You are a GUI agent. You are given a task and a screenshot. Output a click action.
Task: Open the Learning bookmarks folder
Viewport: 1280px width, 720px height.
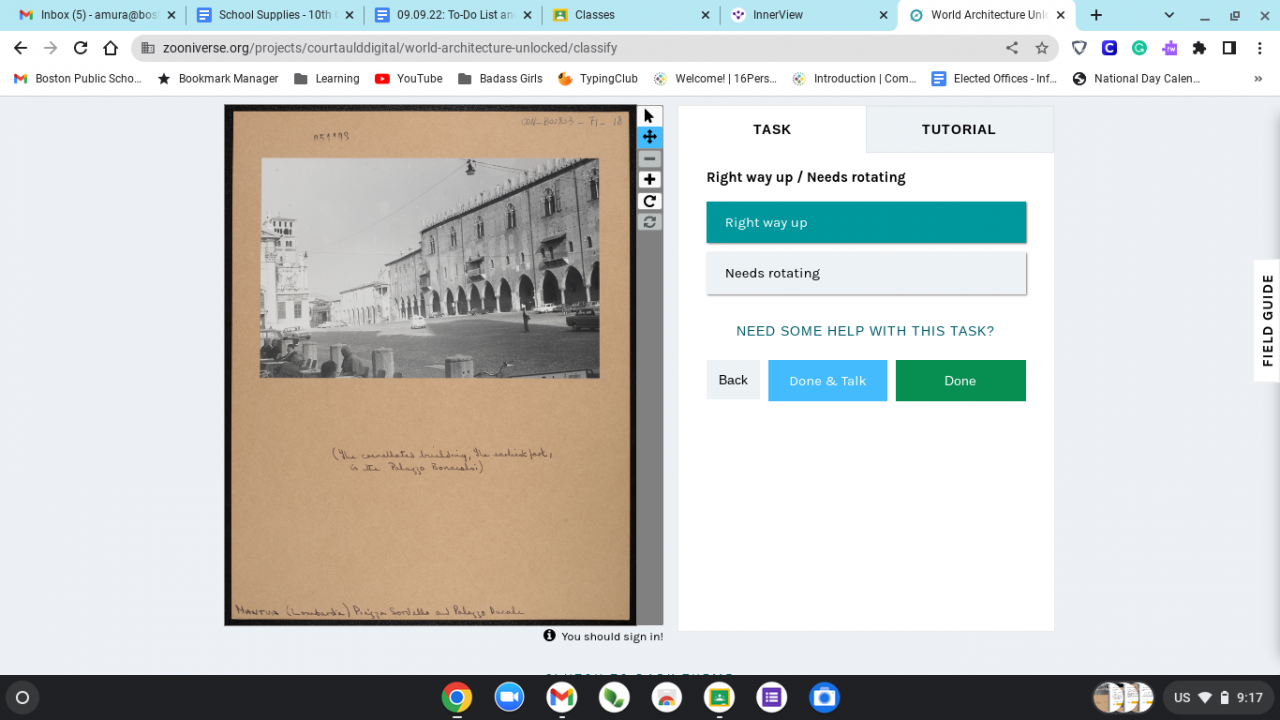(x=327, y=78)
